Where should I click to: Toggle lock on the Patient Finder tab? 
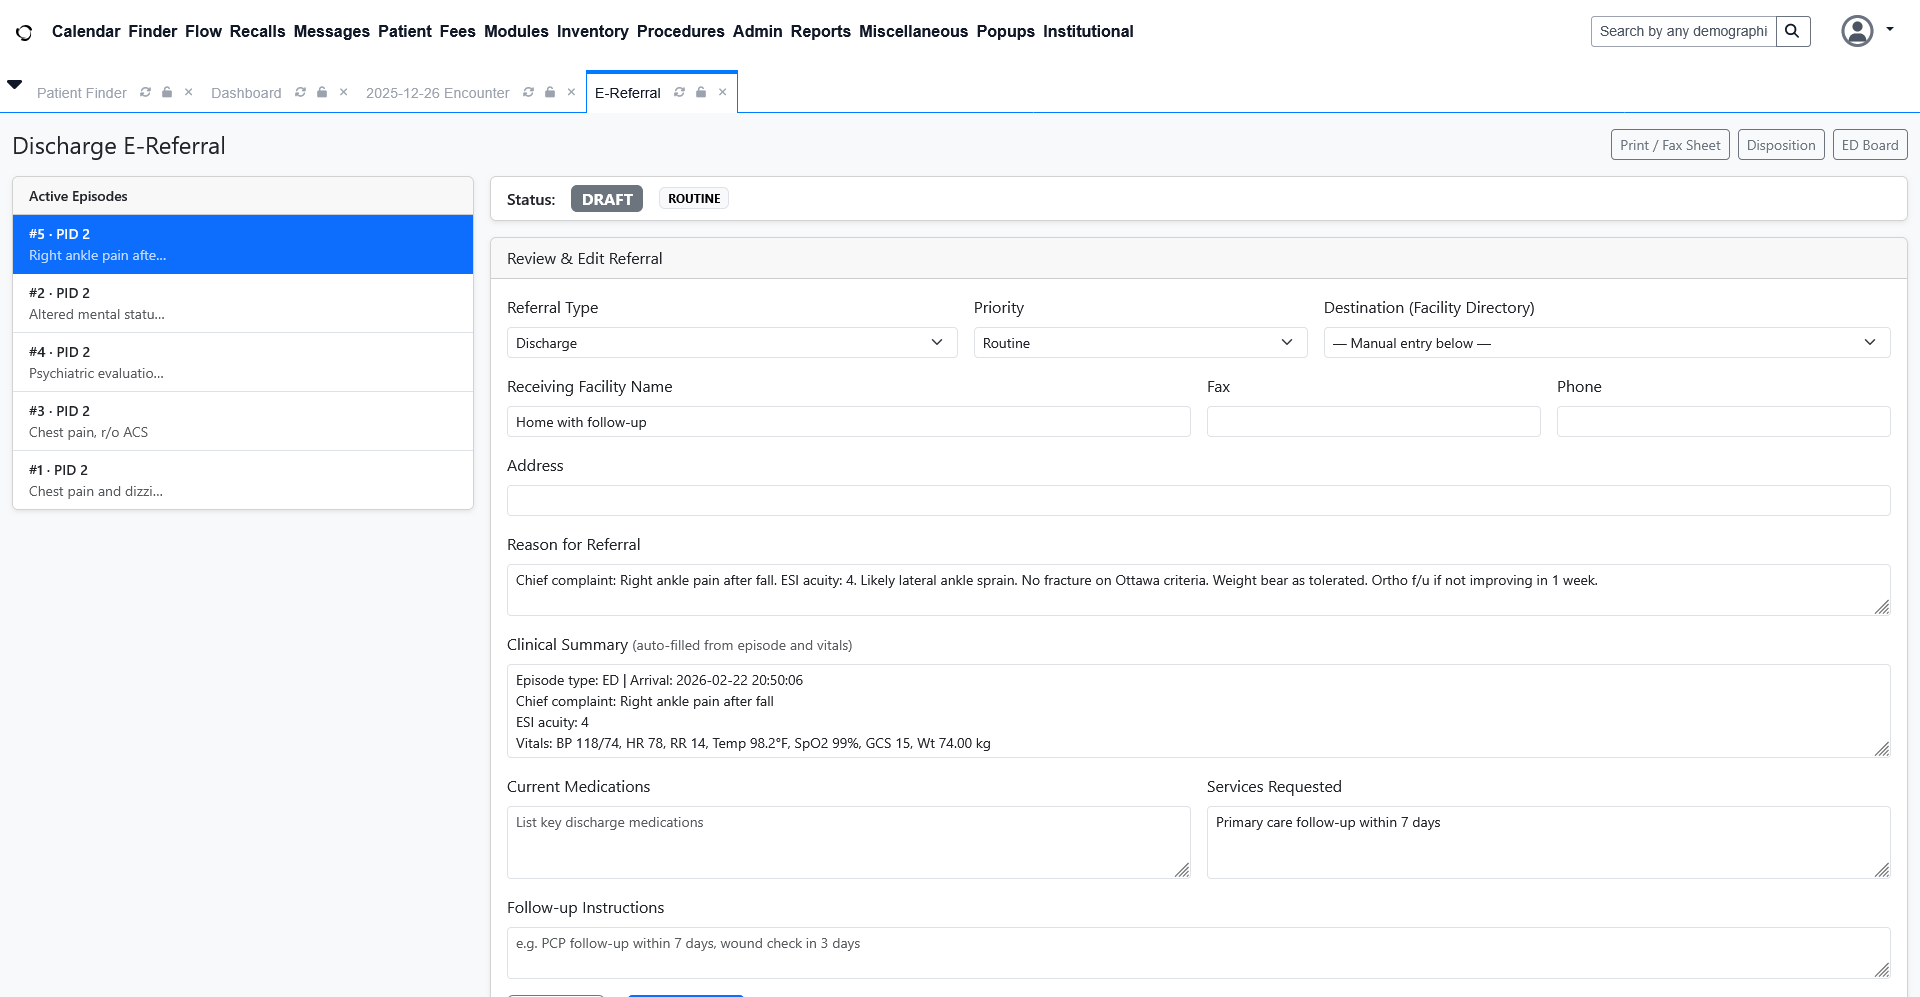point(167,92)
